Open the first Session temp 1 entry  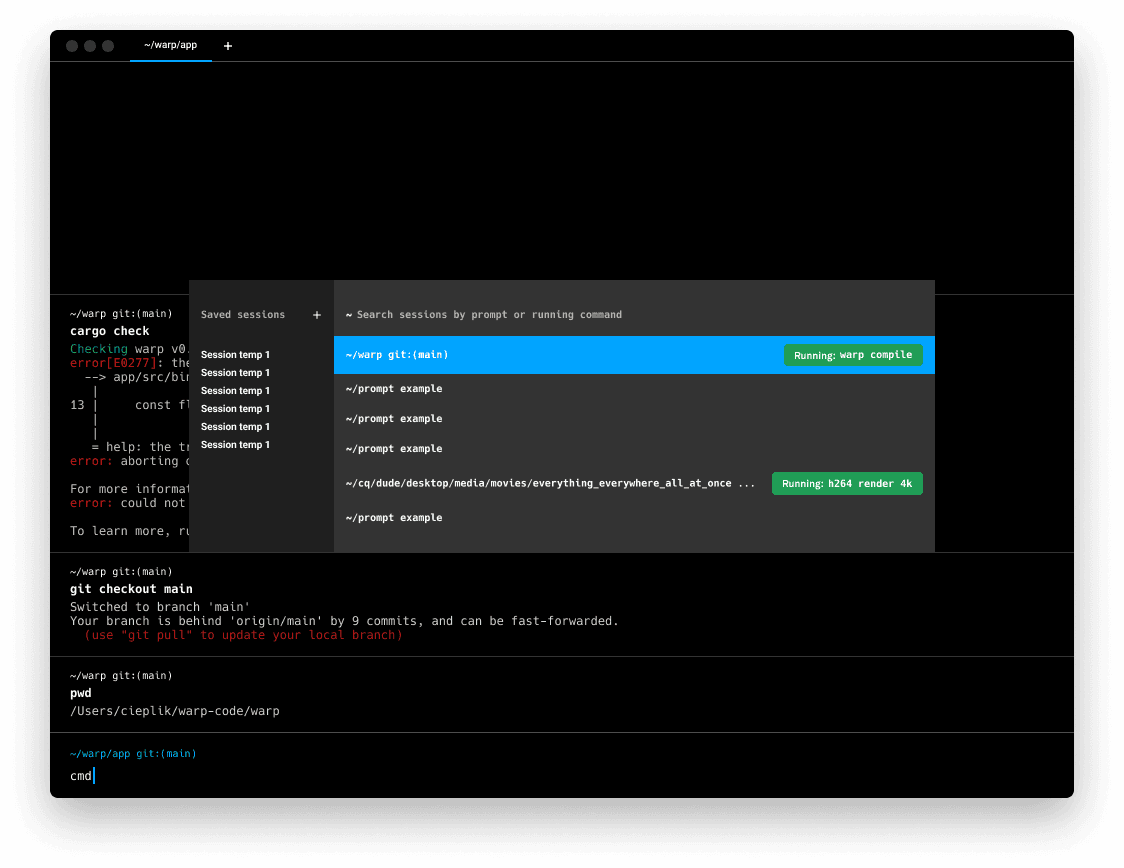coord(235,355)
